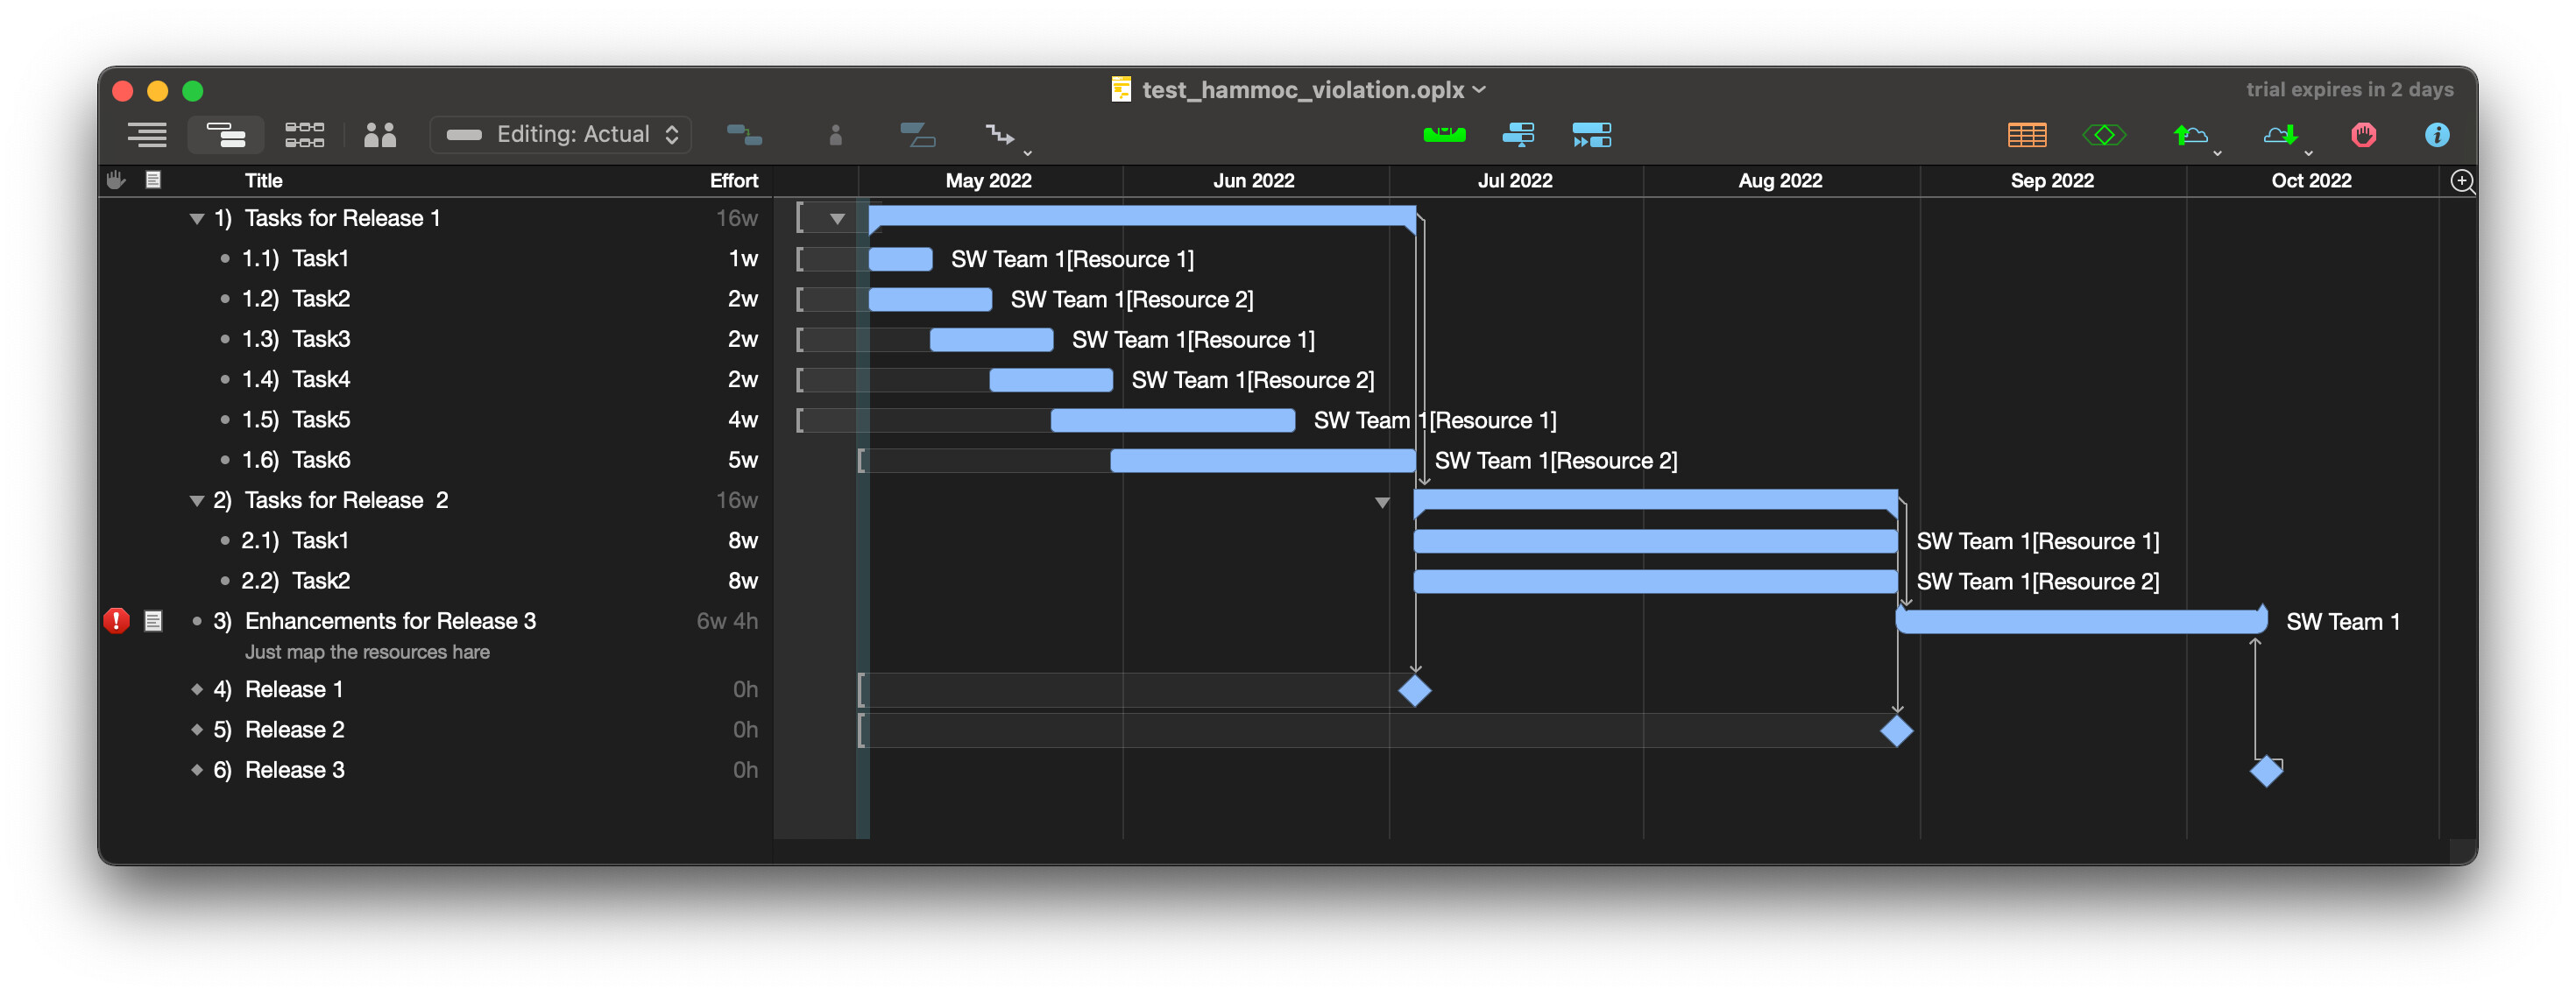The width and height of the screenshot is (2576, 995).
Task: Open the blue Inspector info icon
Action: 2436,134
